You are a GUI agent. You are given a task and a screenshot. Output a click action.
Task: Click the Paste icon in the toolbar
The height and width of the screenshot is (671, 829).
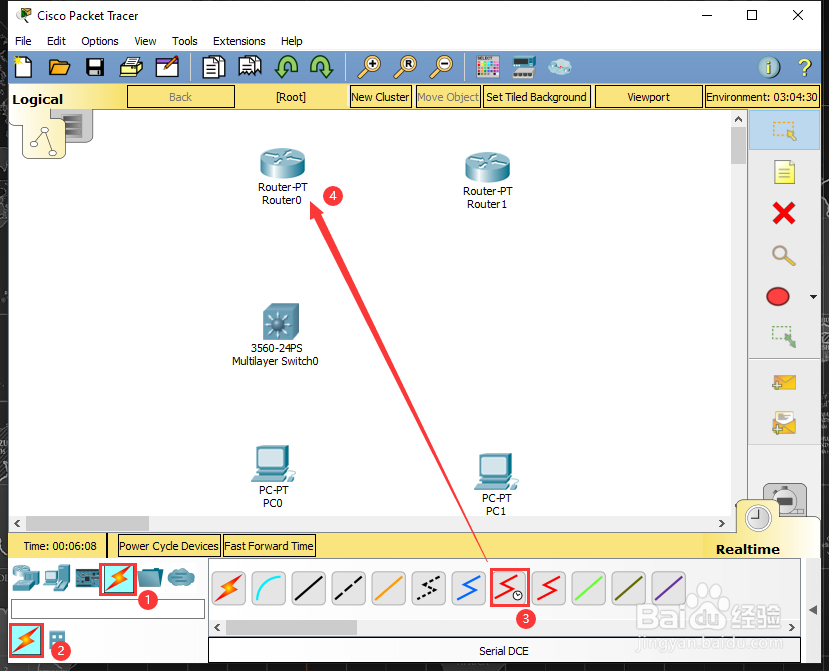(x=250, y=67)
